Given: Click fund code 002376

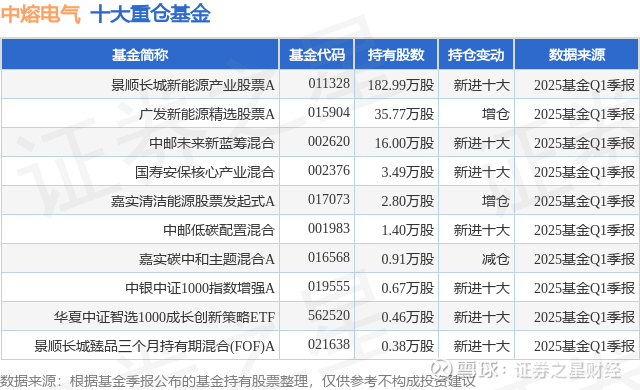Looking at the screenshot, I should point(329,171).
